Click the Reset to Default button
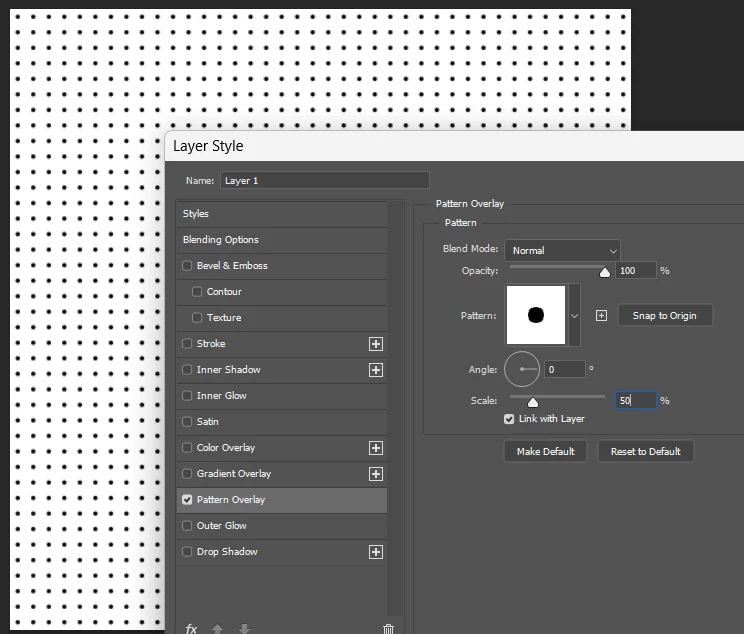 click(645, 451)
